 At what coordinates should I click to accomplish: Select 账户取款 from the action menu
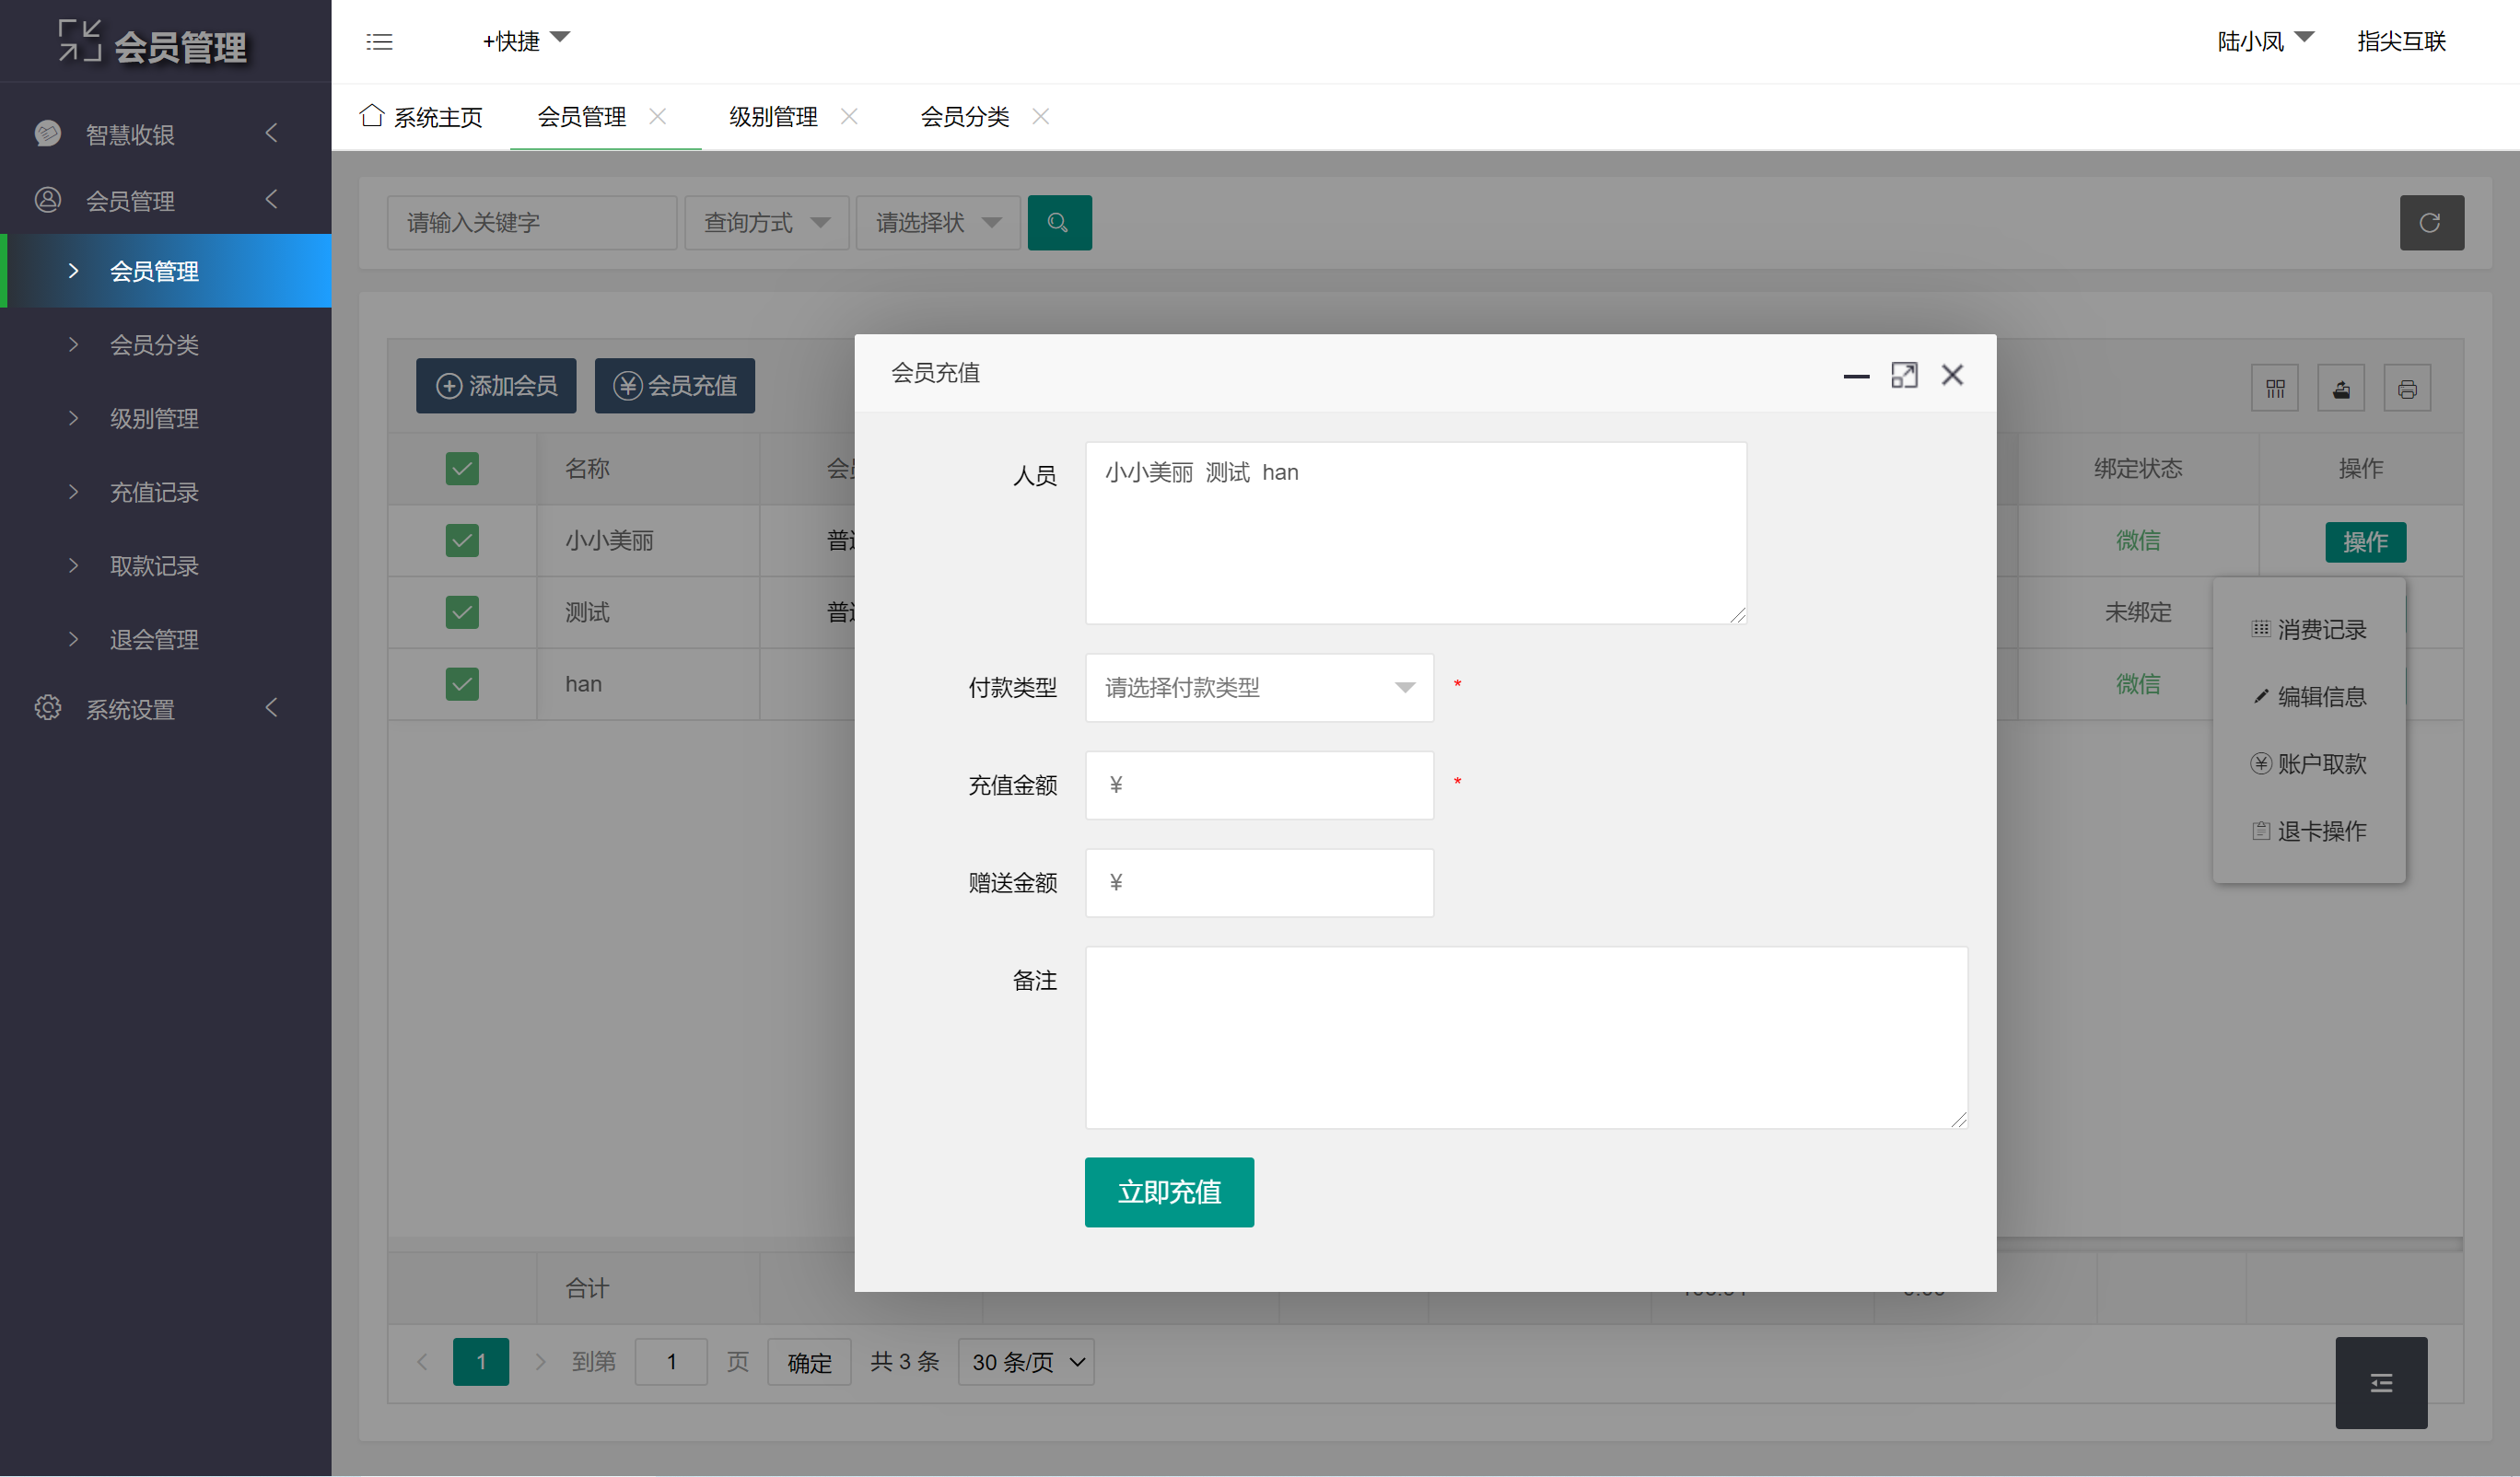[2309, 763]
